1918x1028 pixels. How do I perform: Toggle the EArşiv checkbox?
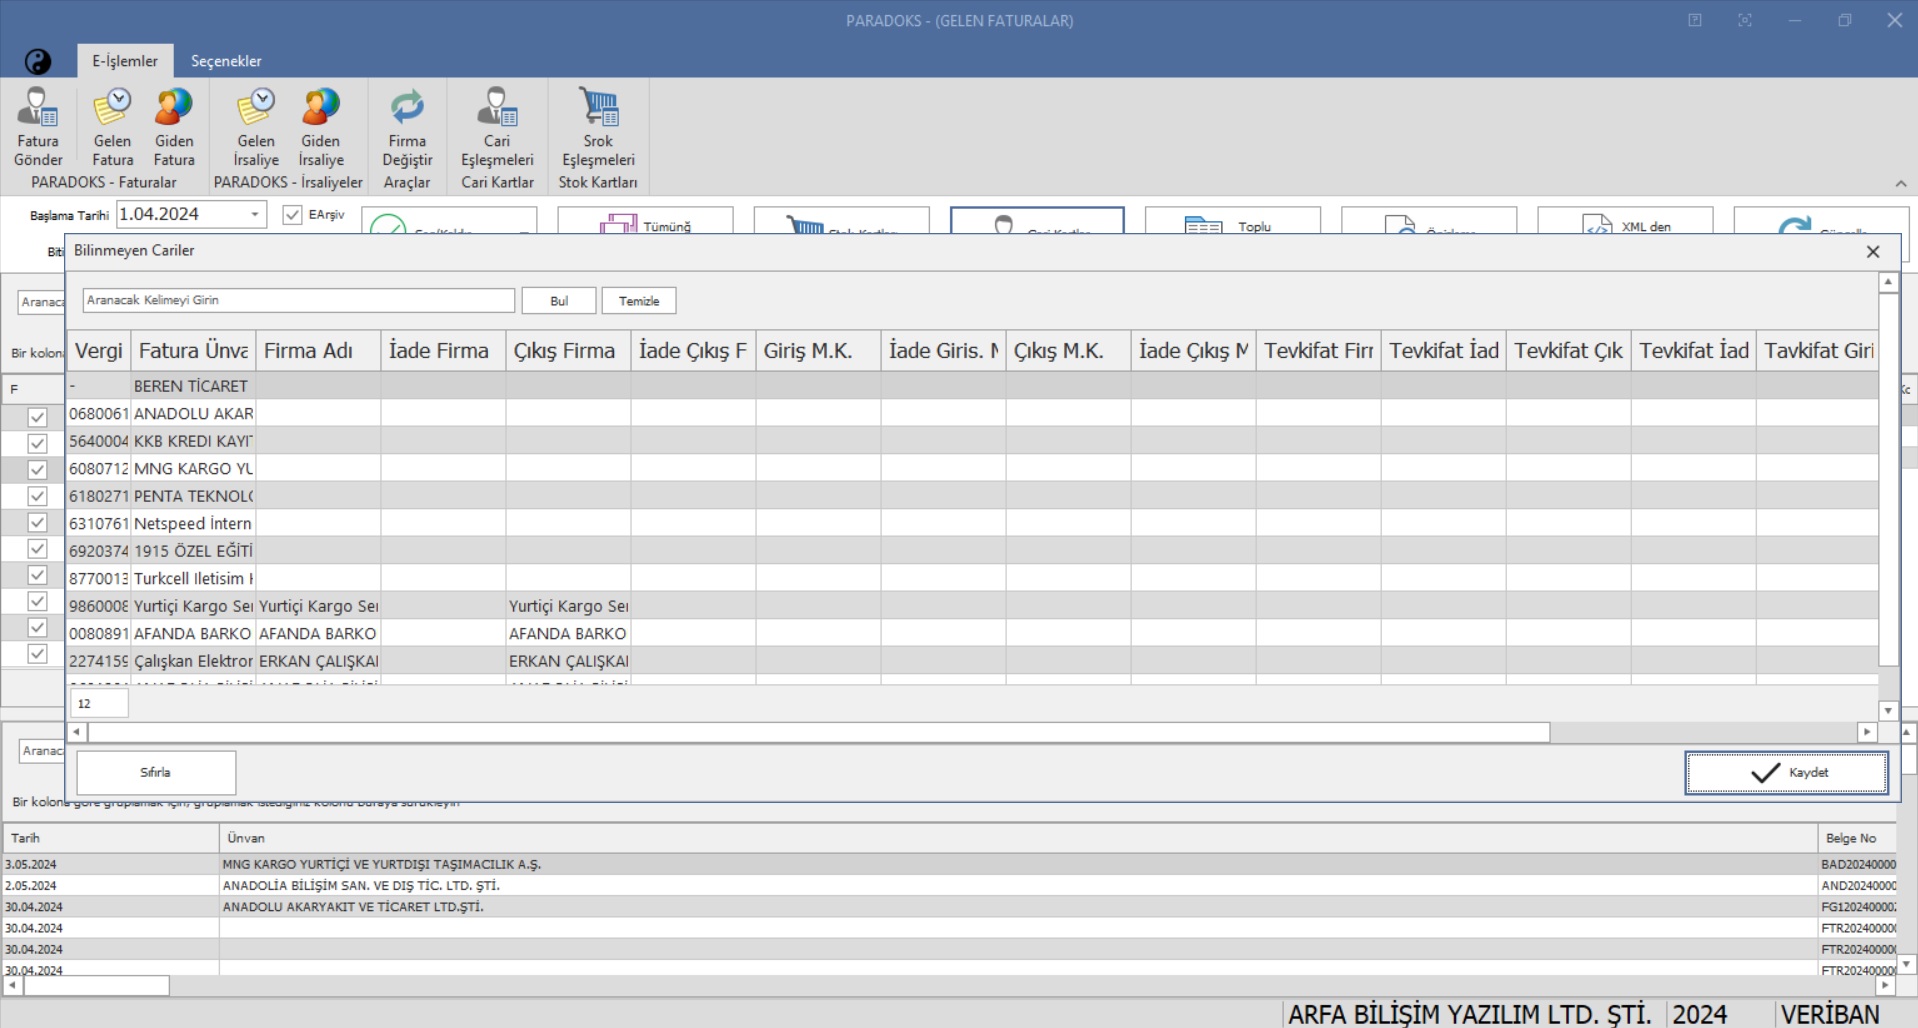(292, 215)
